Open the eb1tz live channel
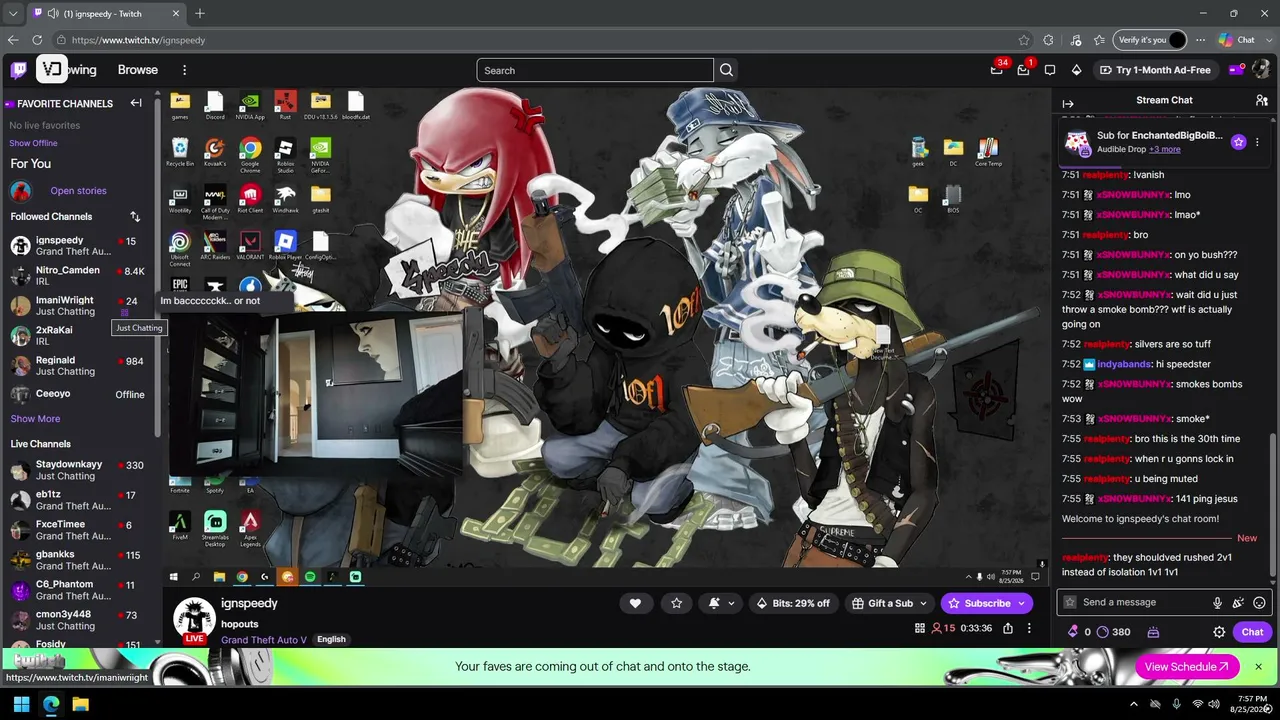Image resolution: width=1280 pixels, height=720 pixels. click(78, 500)
